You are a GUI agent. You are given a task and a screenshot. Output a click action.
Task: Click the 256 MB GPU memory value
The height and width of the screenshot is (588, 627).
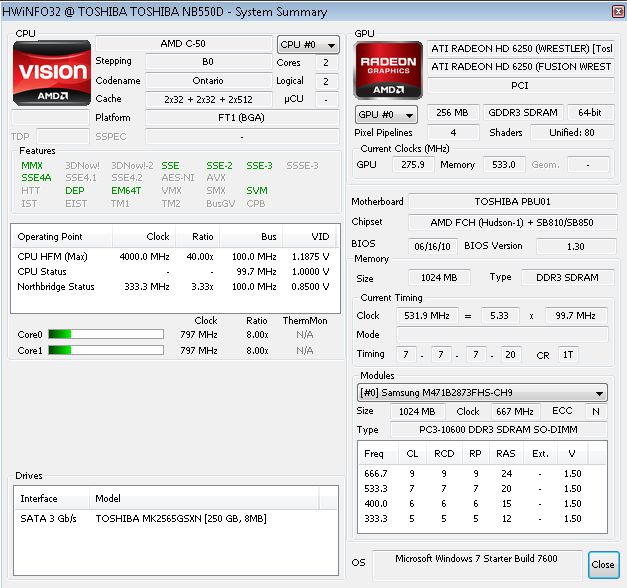point(453,112)
